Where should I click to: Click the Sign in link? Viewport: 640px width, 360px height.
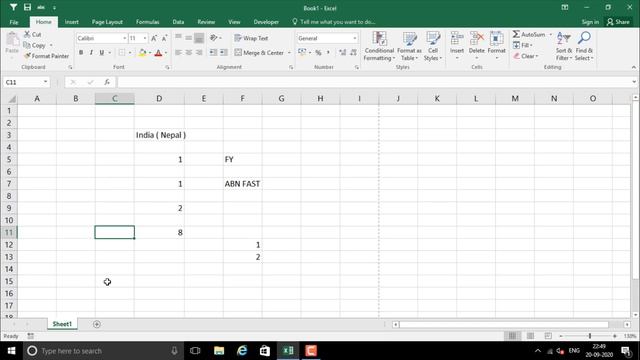pos(590,22)
